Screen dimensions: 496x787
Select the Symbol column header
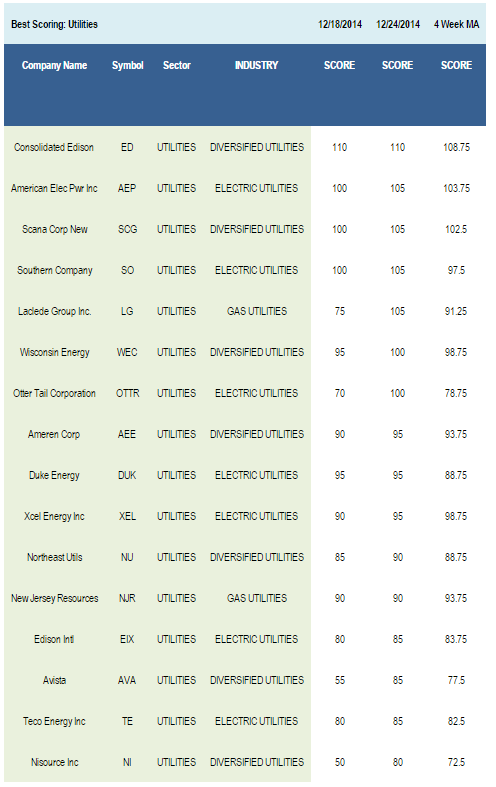(128, 65)
